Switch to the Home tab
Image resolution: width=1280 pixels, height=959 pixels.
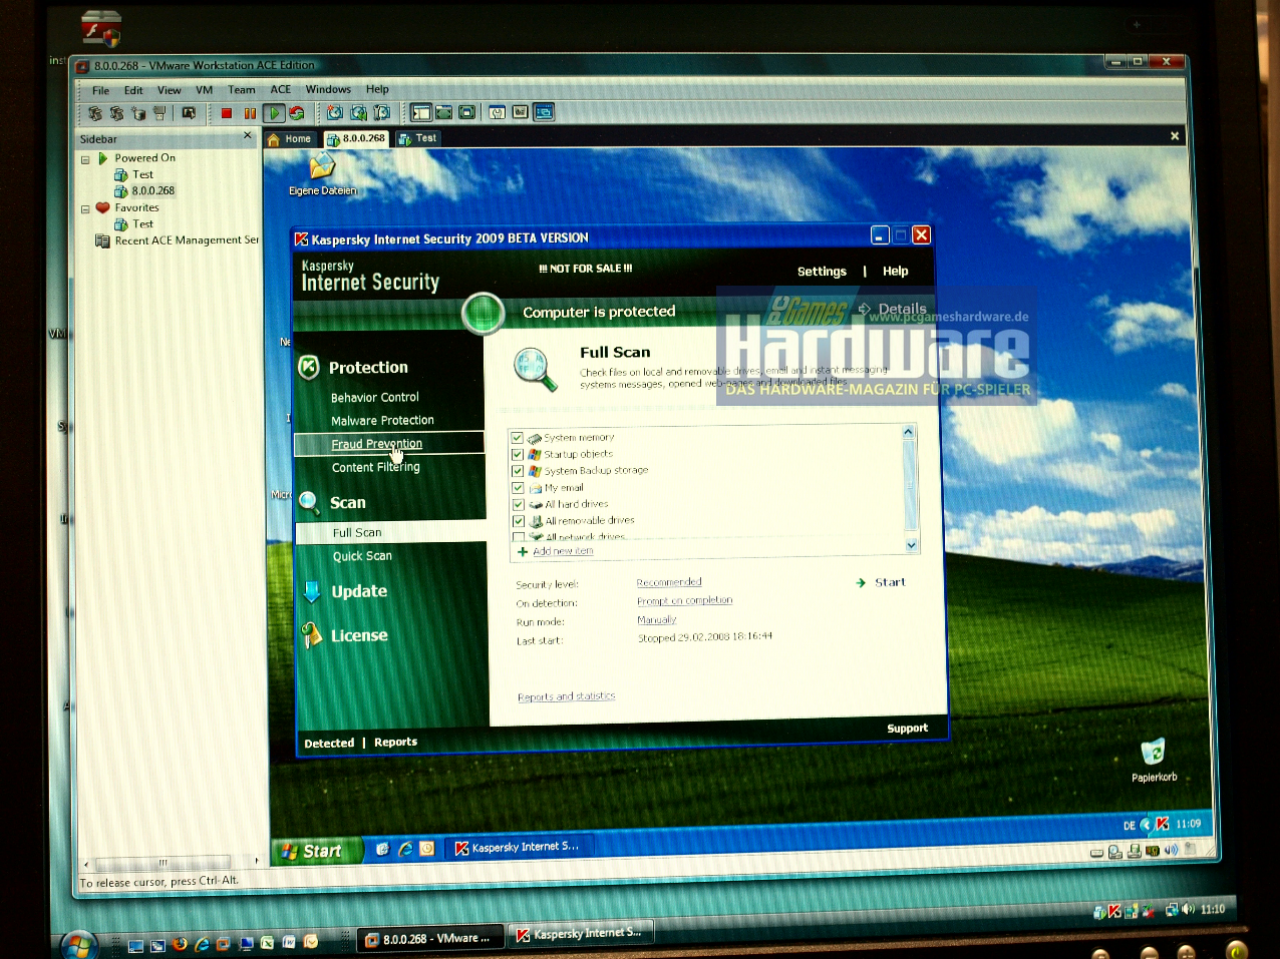[x=290, y=139]
